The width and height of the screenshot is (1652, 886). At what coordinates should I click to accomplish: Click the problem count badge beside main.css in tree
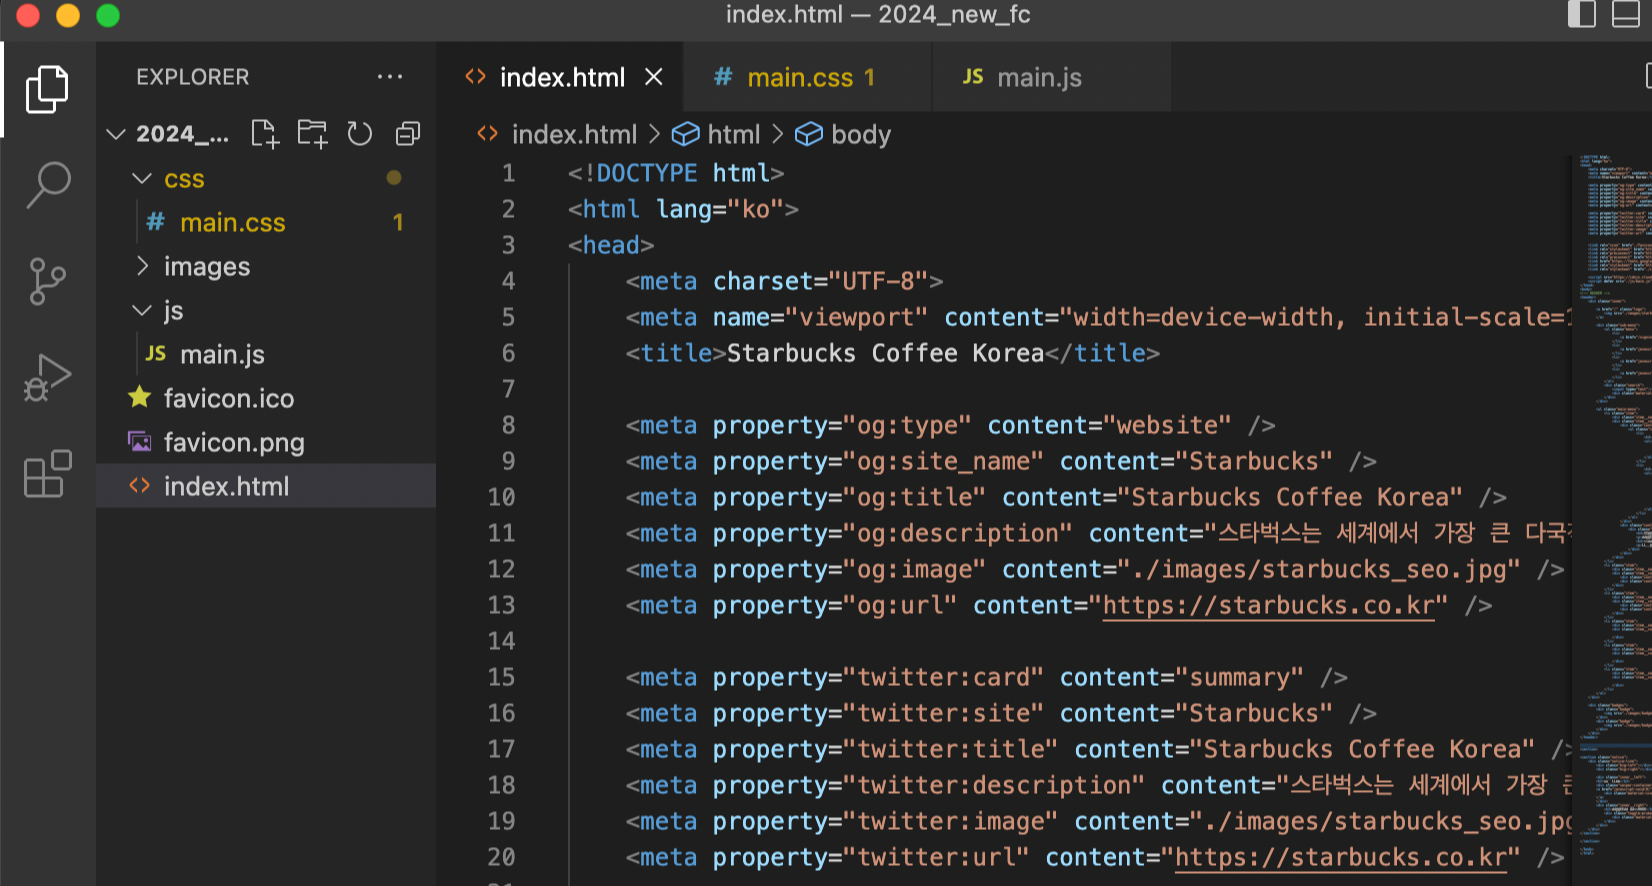tap(398, 222)
